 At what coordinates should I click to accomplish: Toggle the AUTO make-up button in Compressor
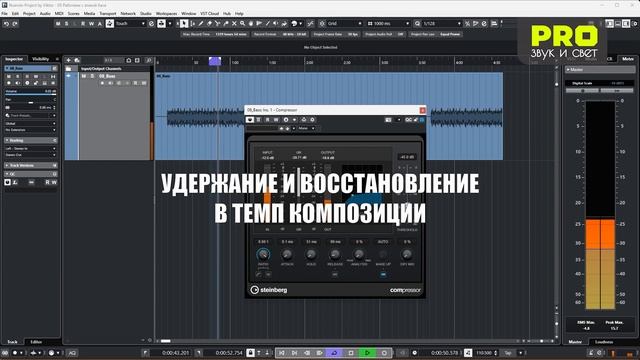coord(383,275)
